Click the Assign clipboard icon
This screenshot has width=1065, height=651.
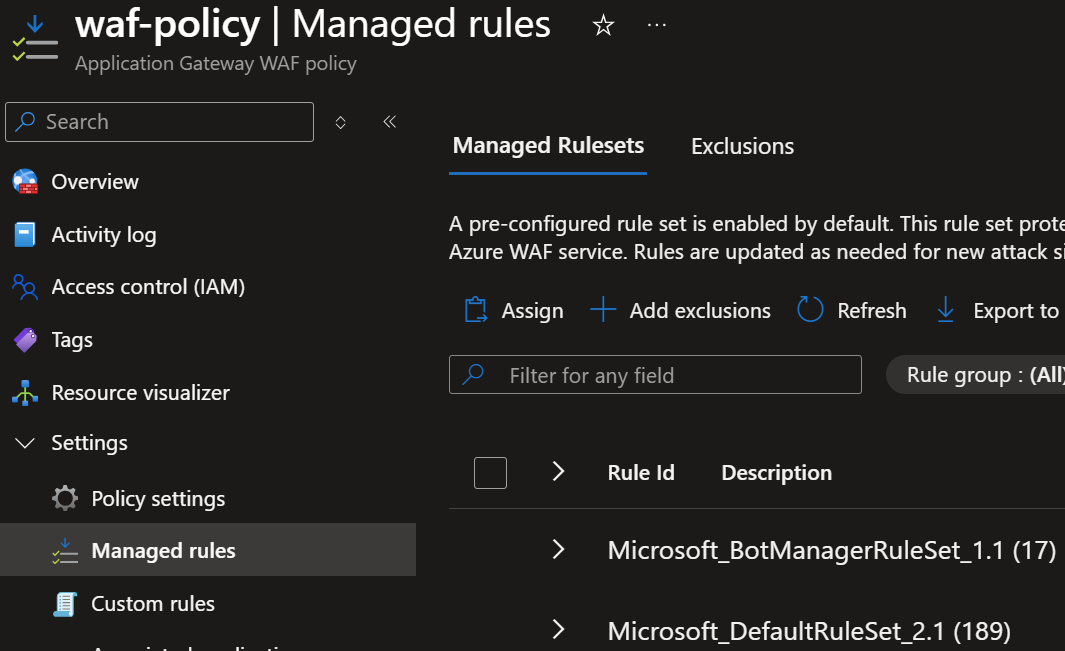click(475, 310)
